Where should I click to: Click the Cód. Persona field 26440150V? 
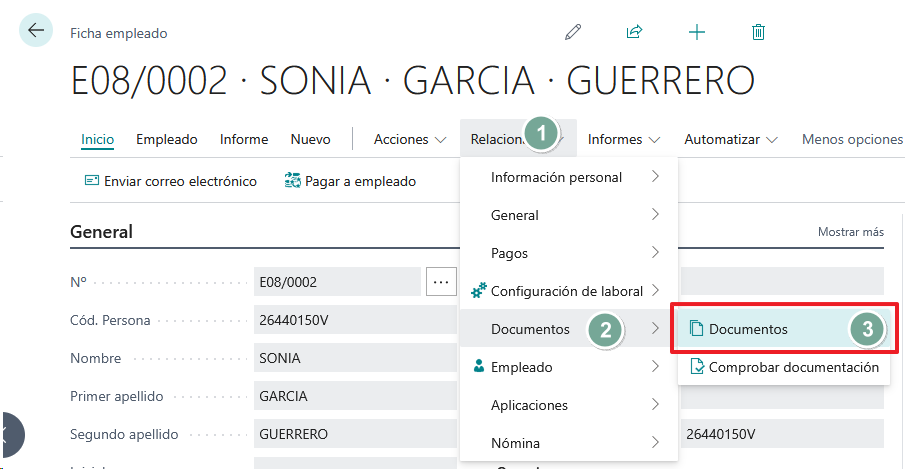point(356,320)
